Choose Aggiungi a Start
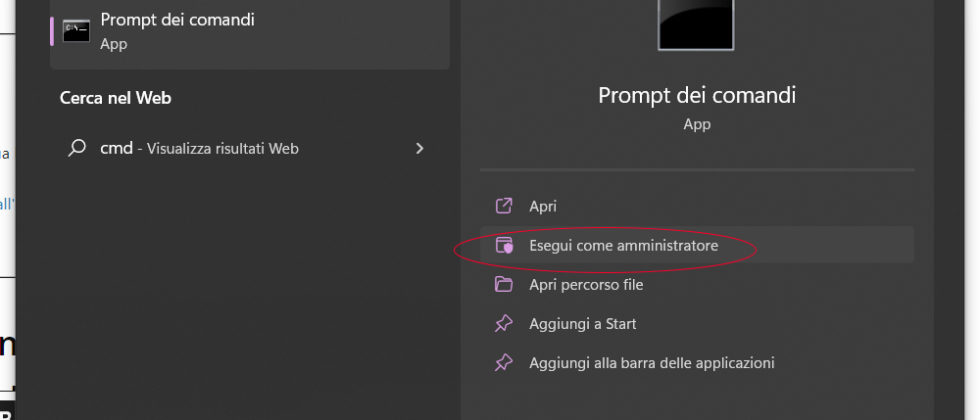 click(x=583, y=324)
